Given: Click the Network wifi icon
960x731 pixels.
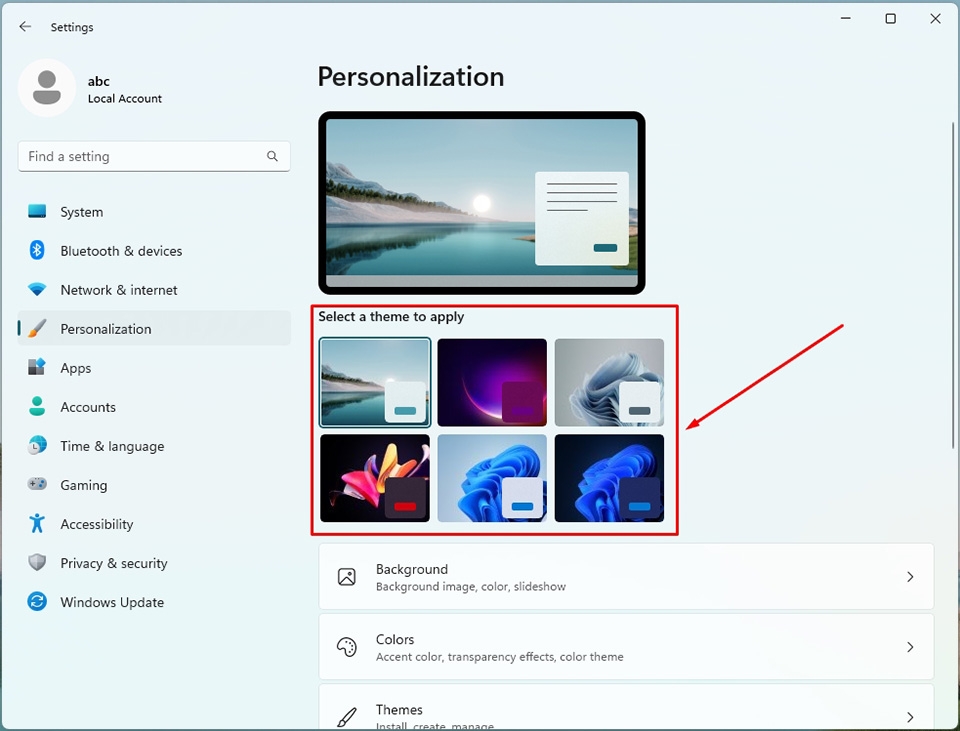Looking at the screenshot, I should (x=37, y=290).
